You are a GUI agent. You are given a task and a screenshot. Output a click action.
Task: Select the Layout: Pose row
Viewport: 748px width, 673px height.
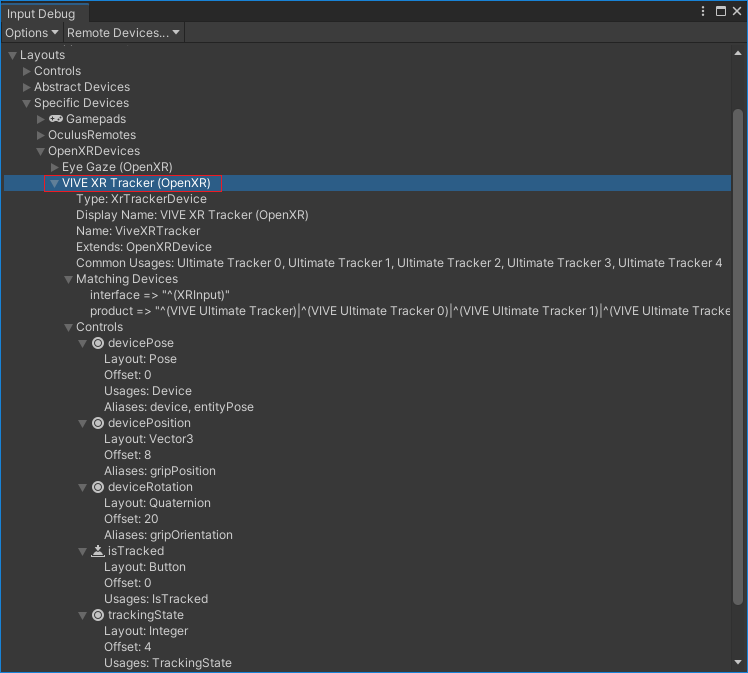click(x=367, y=359)
